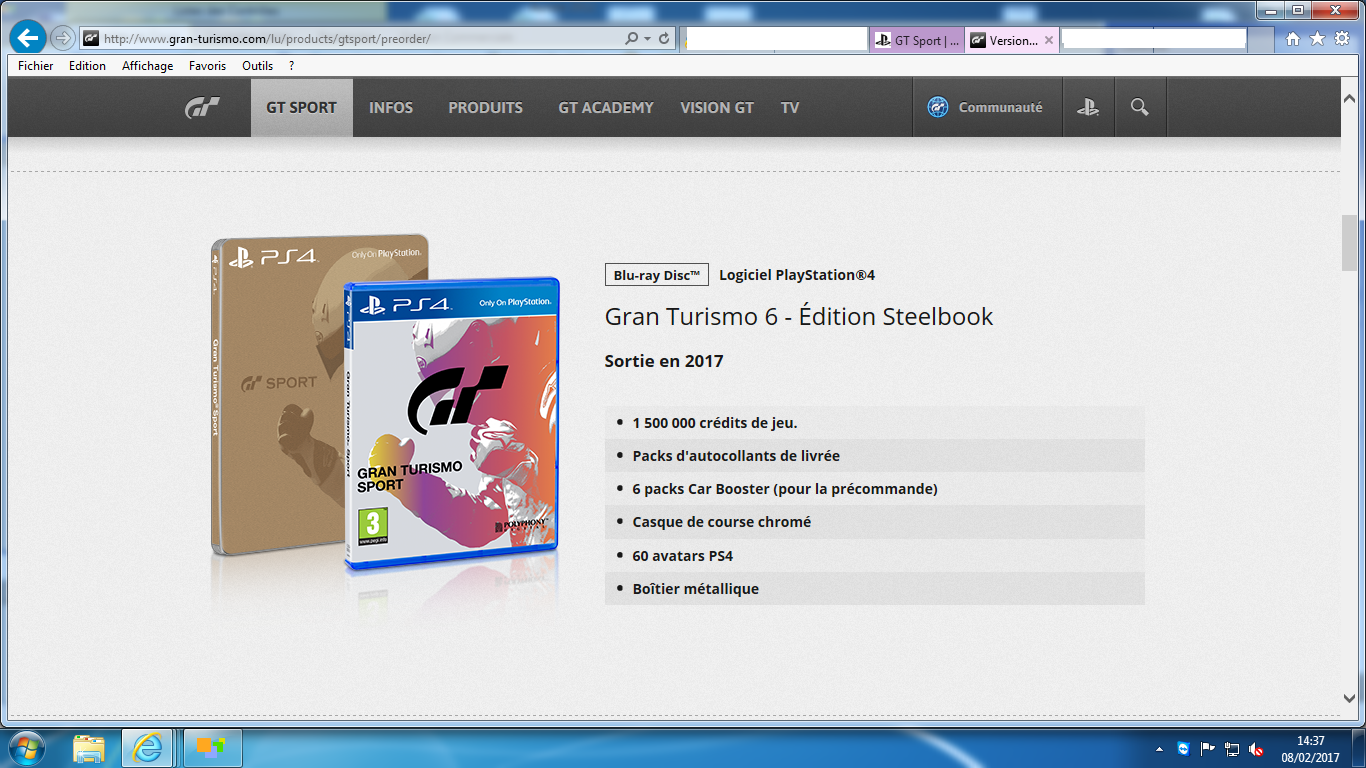Open the Fichier menu

click(36, 66)
